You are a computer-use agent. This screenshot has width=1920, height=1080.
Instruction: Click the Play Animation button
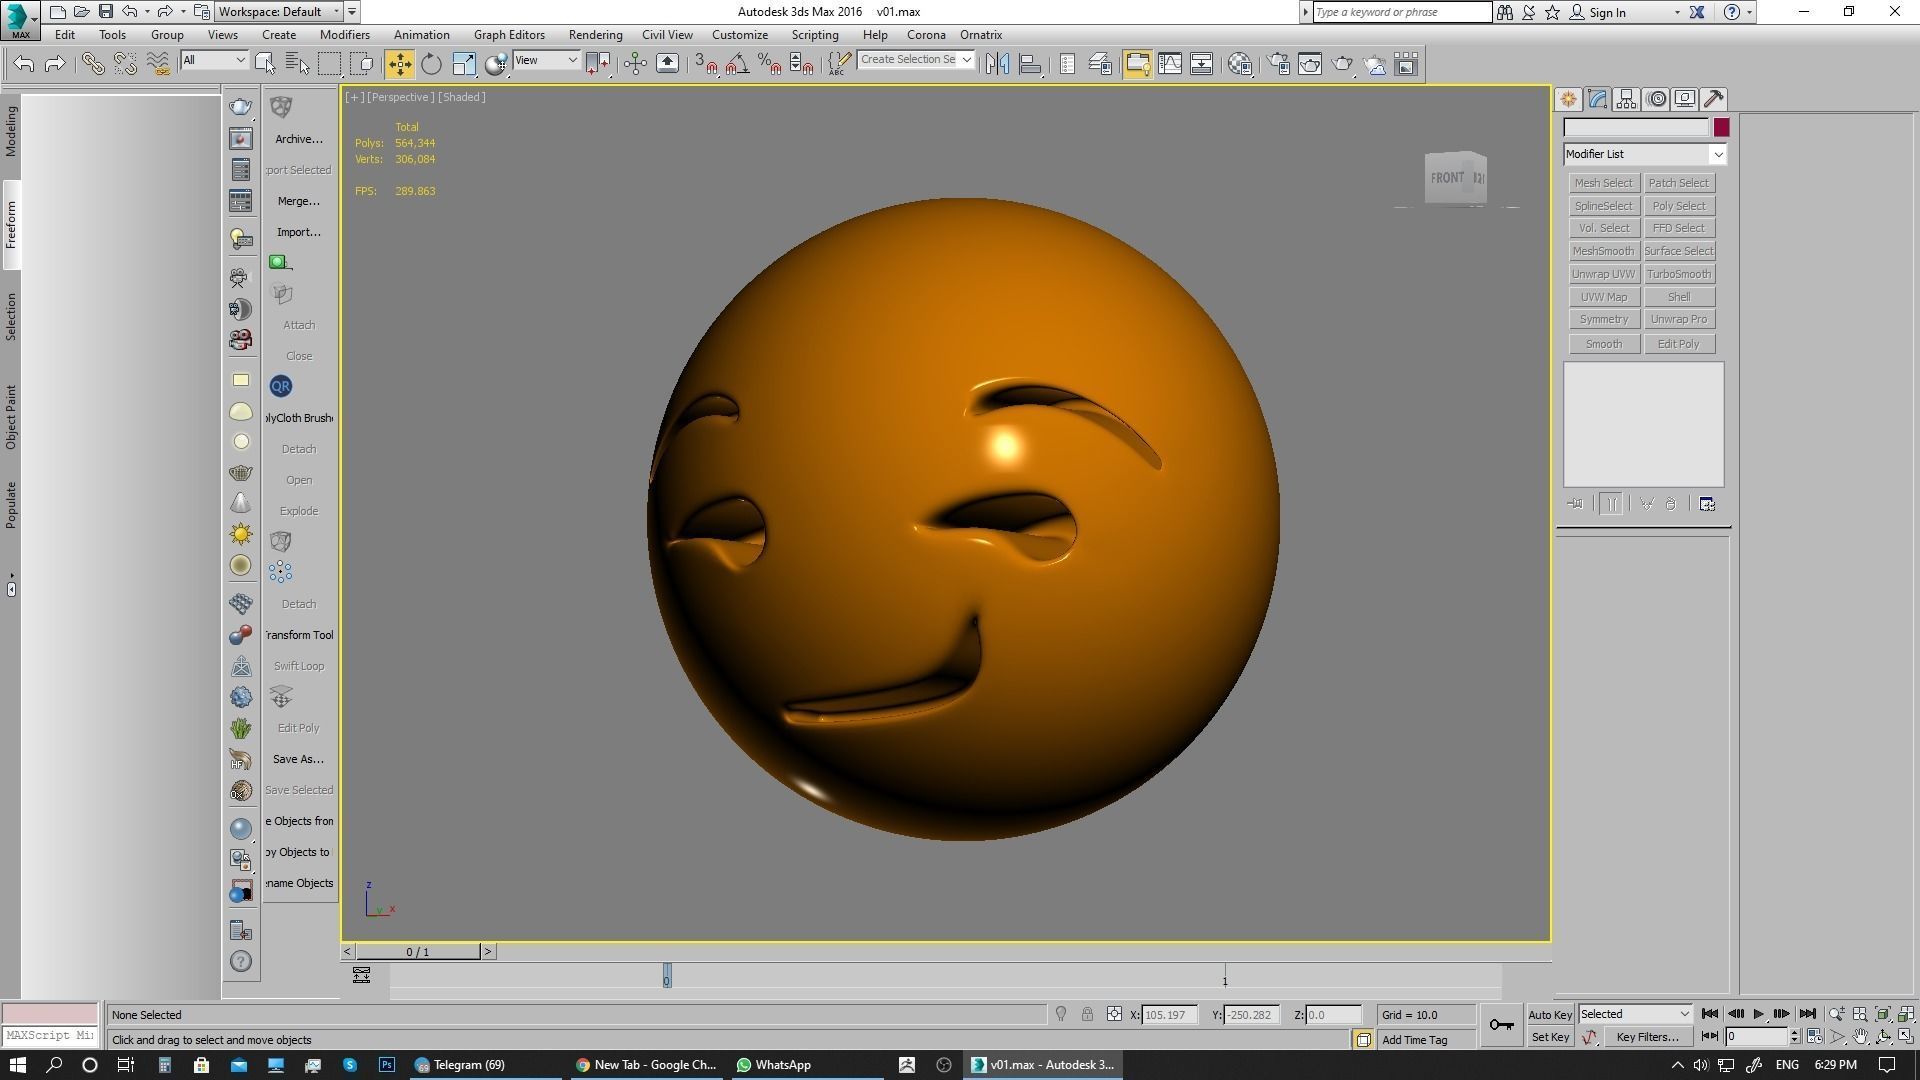1758,1014
